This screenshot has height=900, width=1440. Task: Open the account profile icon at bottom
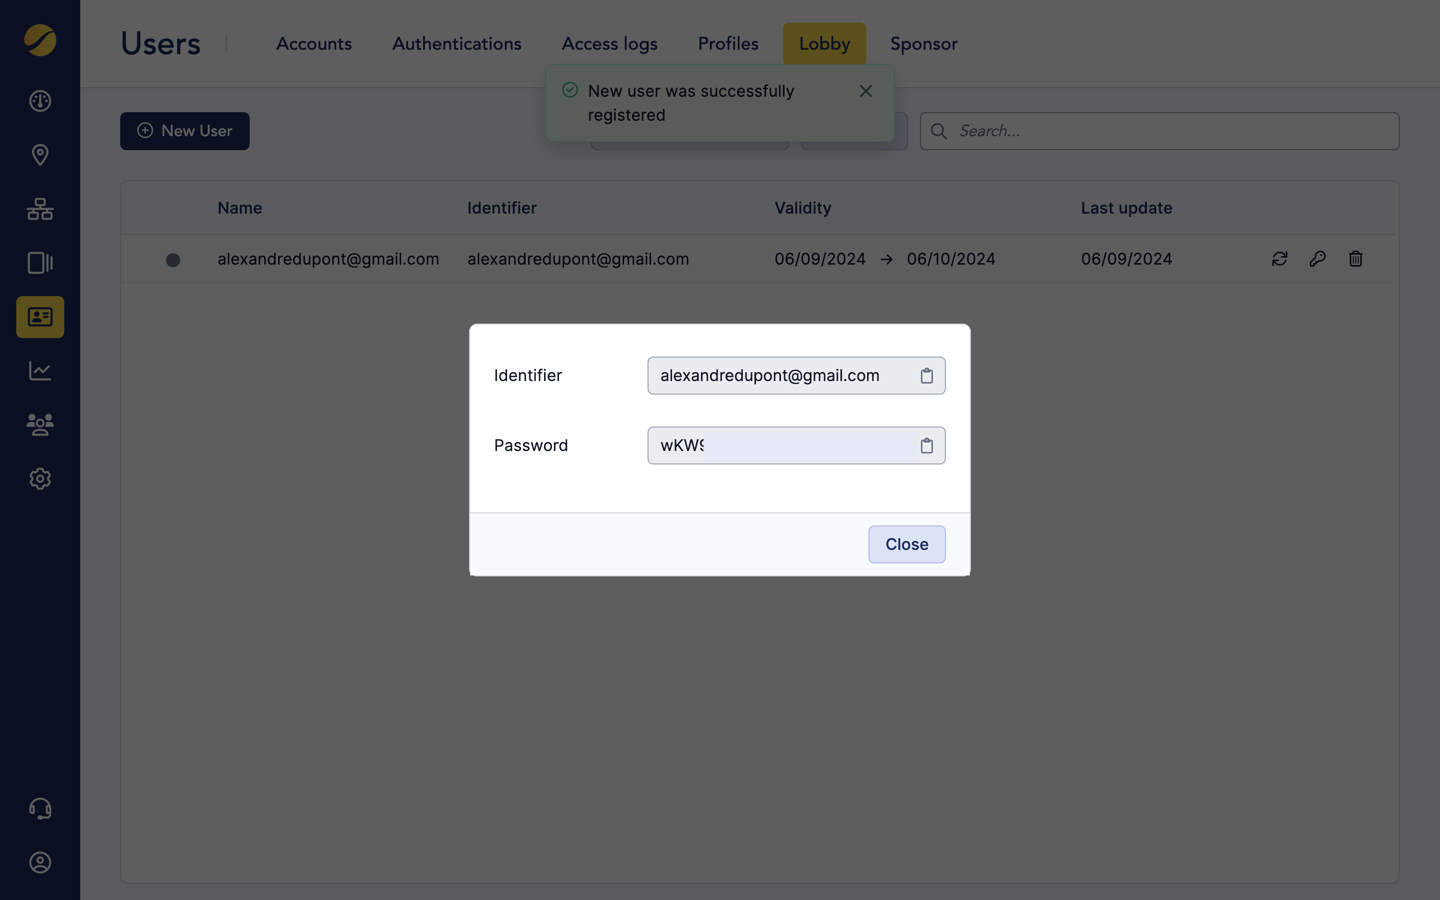coord(40,862)
